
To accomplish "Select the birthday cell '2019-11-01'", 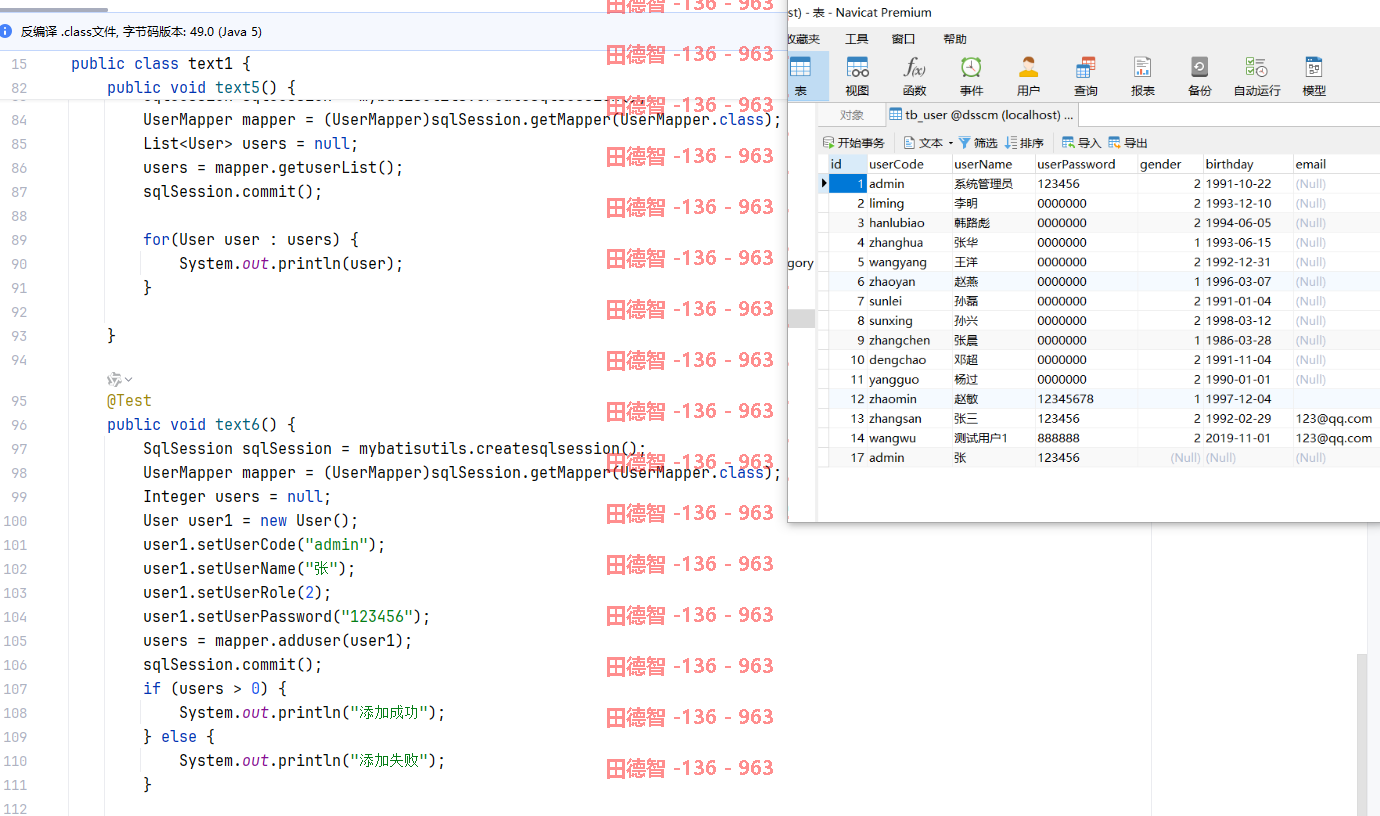I will point(1247,438).
